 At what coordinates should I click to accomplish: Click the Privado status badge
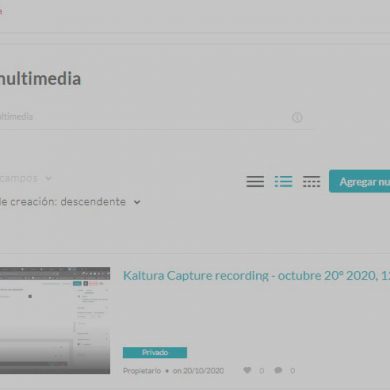[155, 352]
